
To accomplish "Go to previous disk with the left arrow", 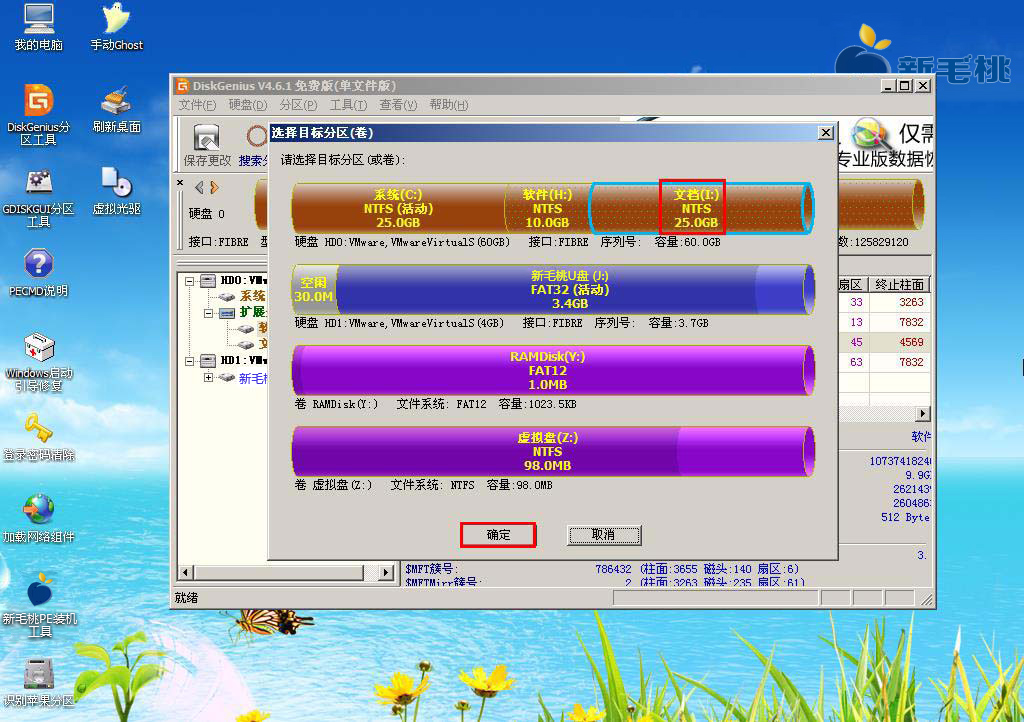I will click(x=199, y=188).
